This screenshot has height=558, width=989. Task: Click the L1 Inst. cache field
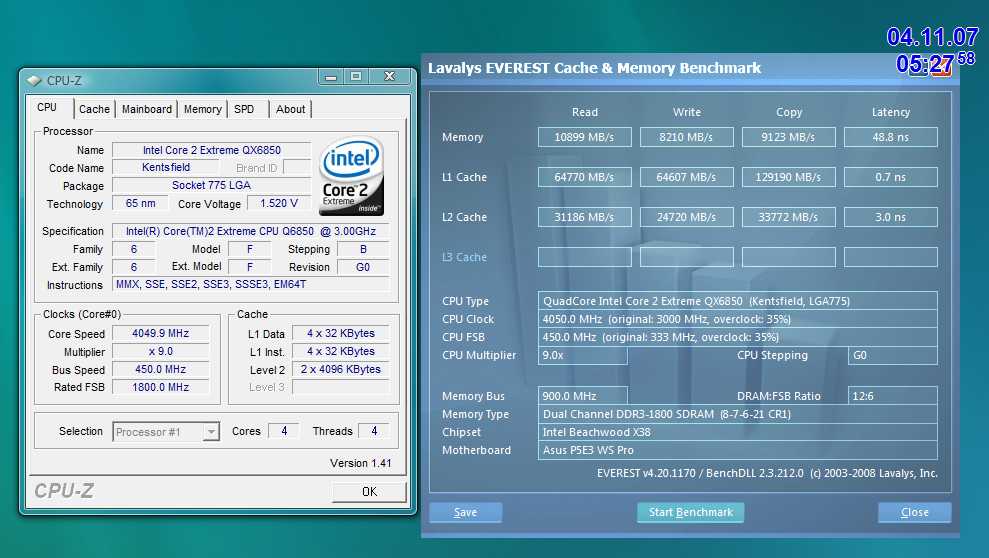pyautogui.click(x=341, y=351)
